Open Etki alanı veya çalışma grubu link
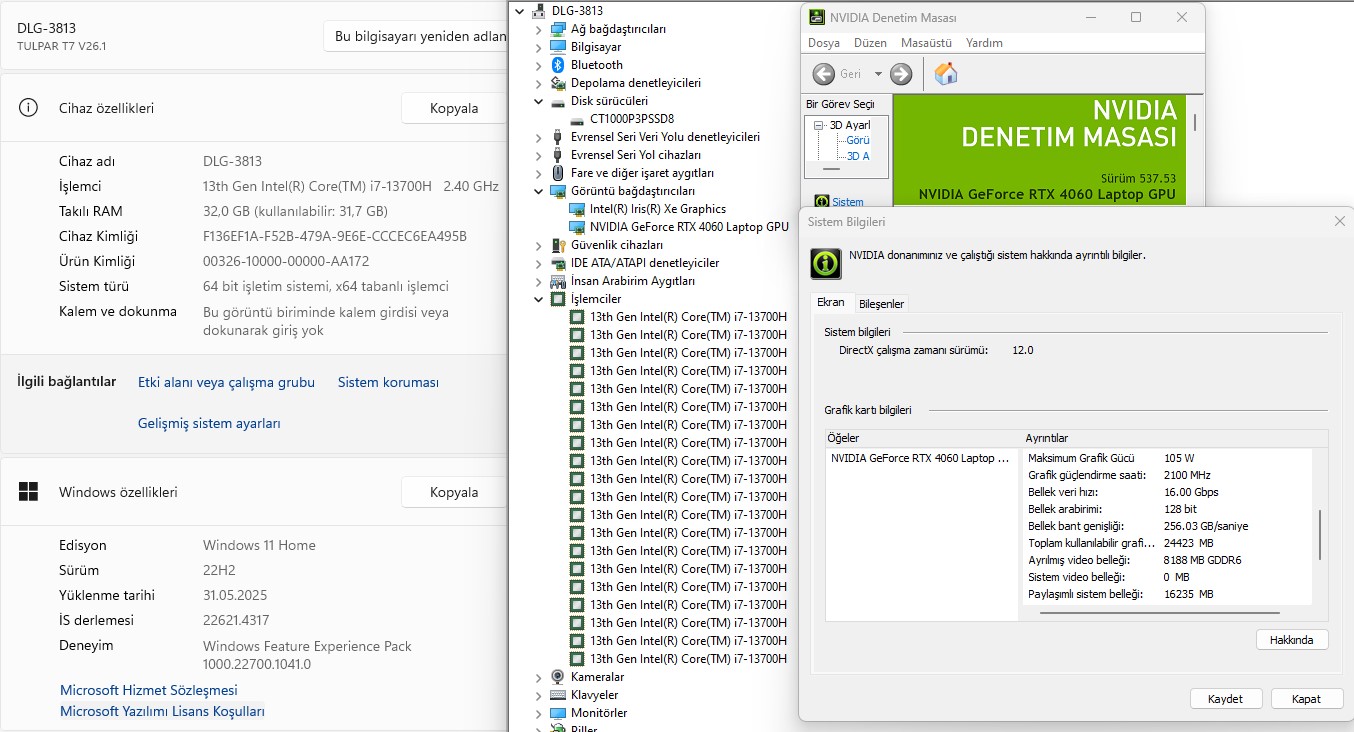 point(226,382)
